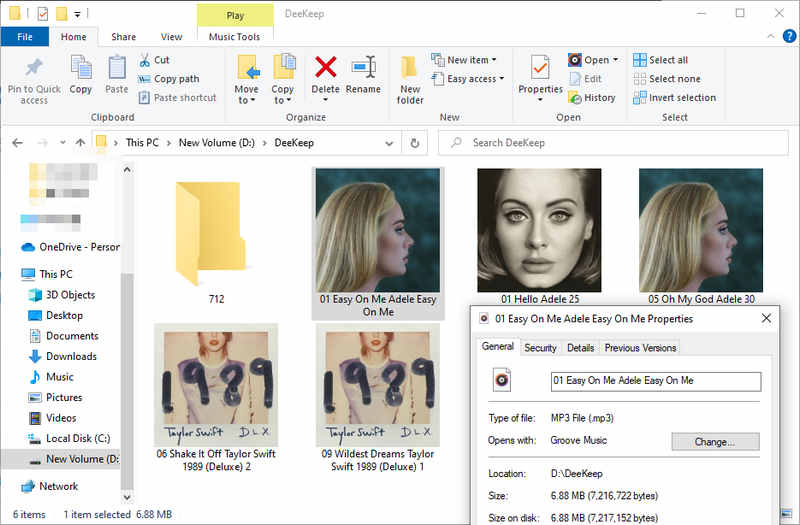Viewport: 800px width, 525px height.
Task: Show file History
Action: [x=592, y=97]
